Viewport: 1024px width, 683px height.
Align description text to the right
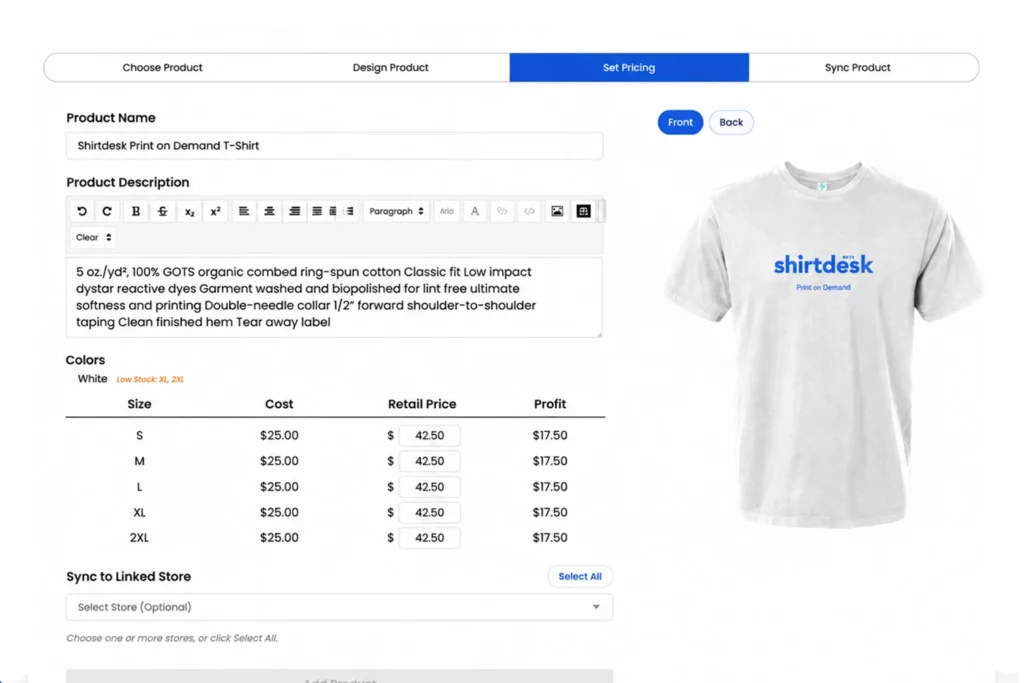pyautogui.click(x=295, y=211)
